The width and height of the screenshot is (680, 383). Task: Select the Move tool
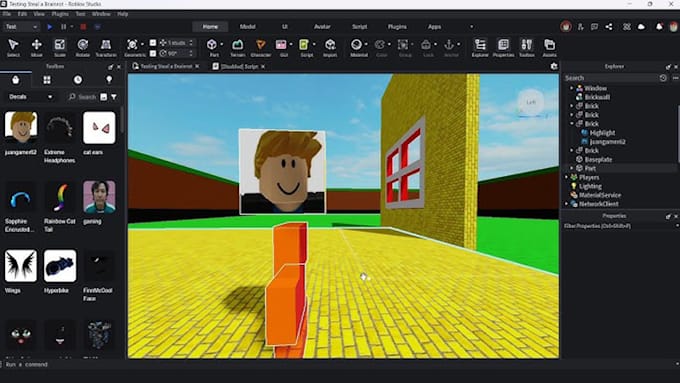(x=36, y=48)
